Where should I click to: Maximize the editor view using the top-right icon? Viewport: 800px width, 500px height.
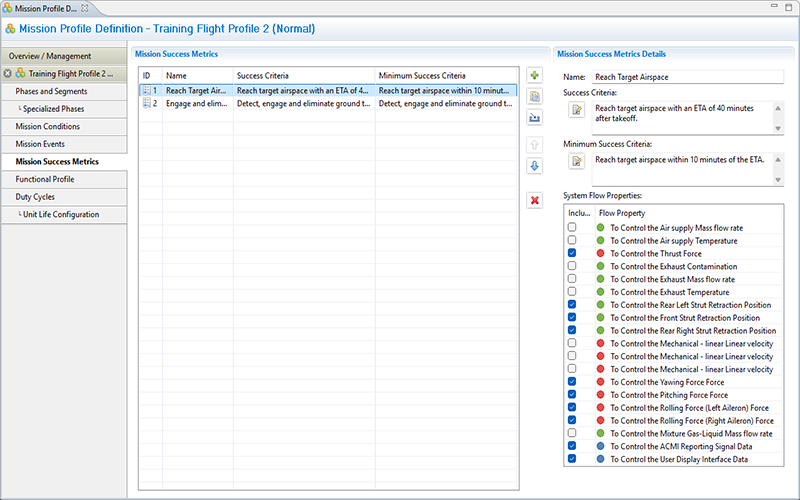coord(789,7)
